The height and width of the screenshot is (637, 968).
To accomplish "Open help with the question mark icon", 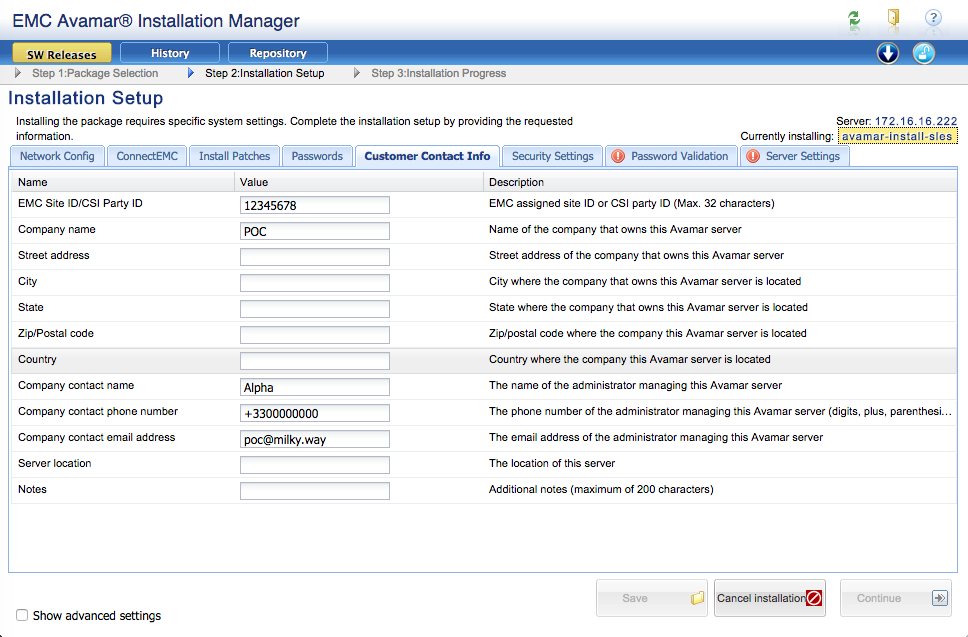I will tap(933, 18).
